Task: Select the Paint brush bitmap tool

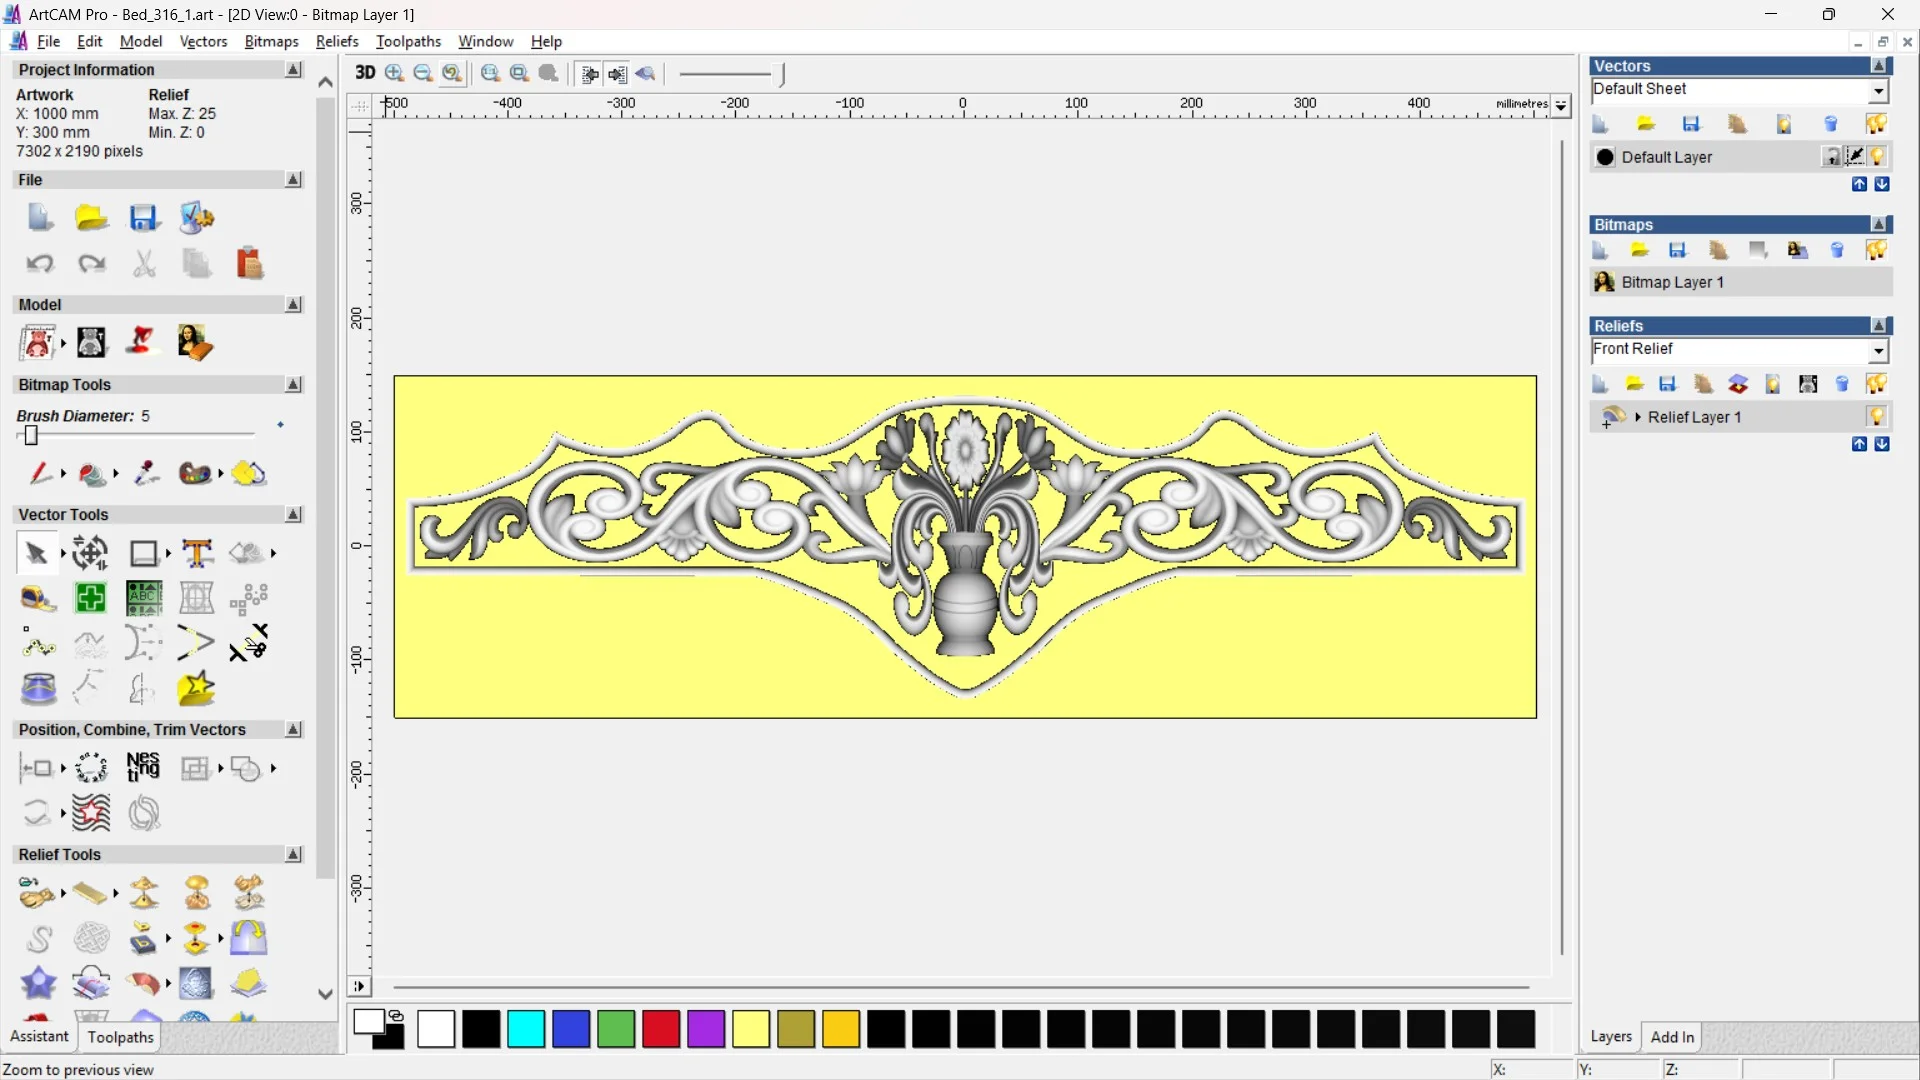Action: (x=39, y=473)
